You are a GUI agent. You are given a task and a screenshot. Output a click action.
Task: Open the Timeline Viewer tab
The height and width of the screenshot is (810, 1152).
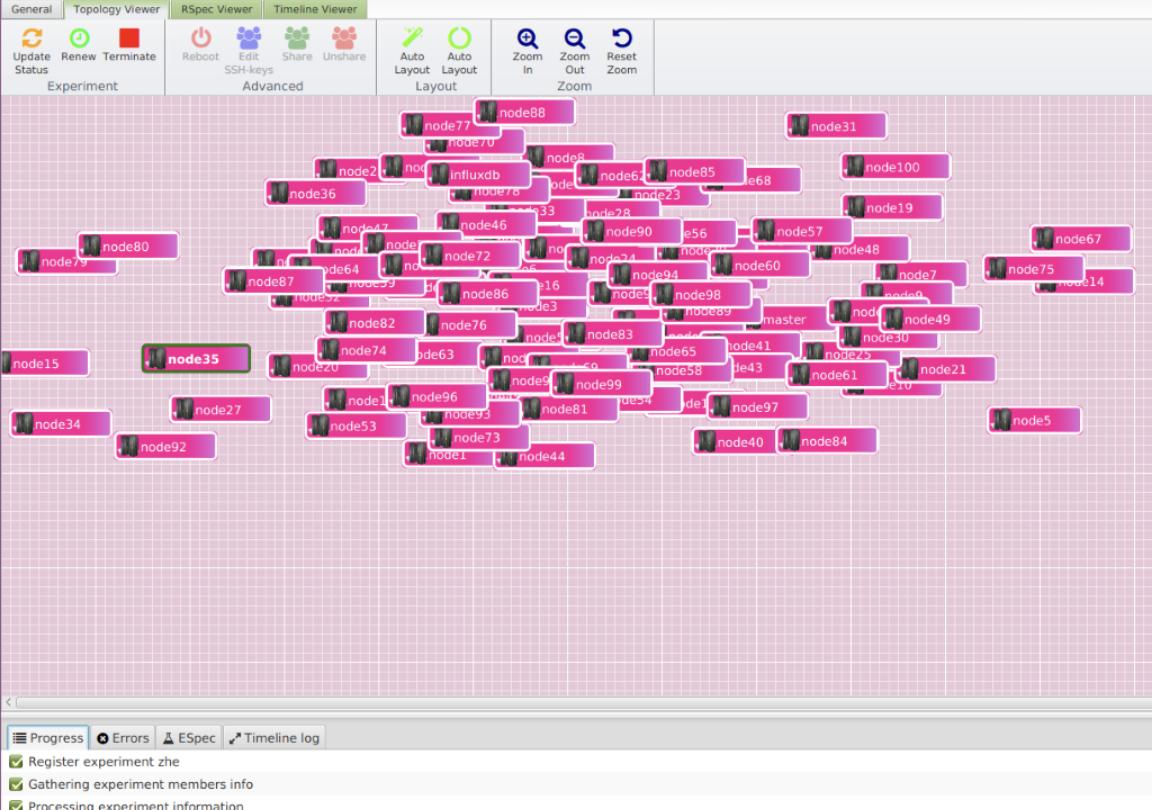315,9
